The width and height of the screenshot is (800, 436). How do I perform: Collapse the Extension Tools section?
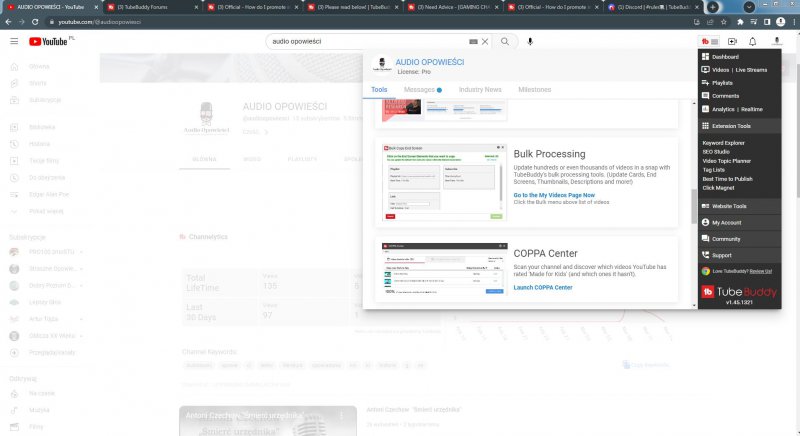(x=730, y=126)
